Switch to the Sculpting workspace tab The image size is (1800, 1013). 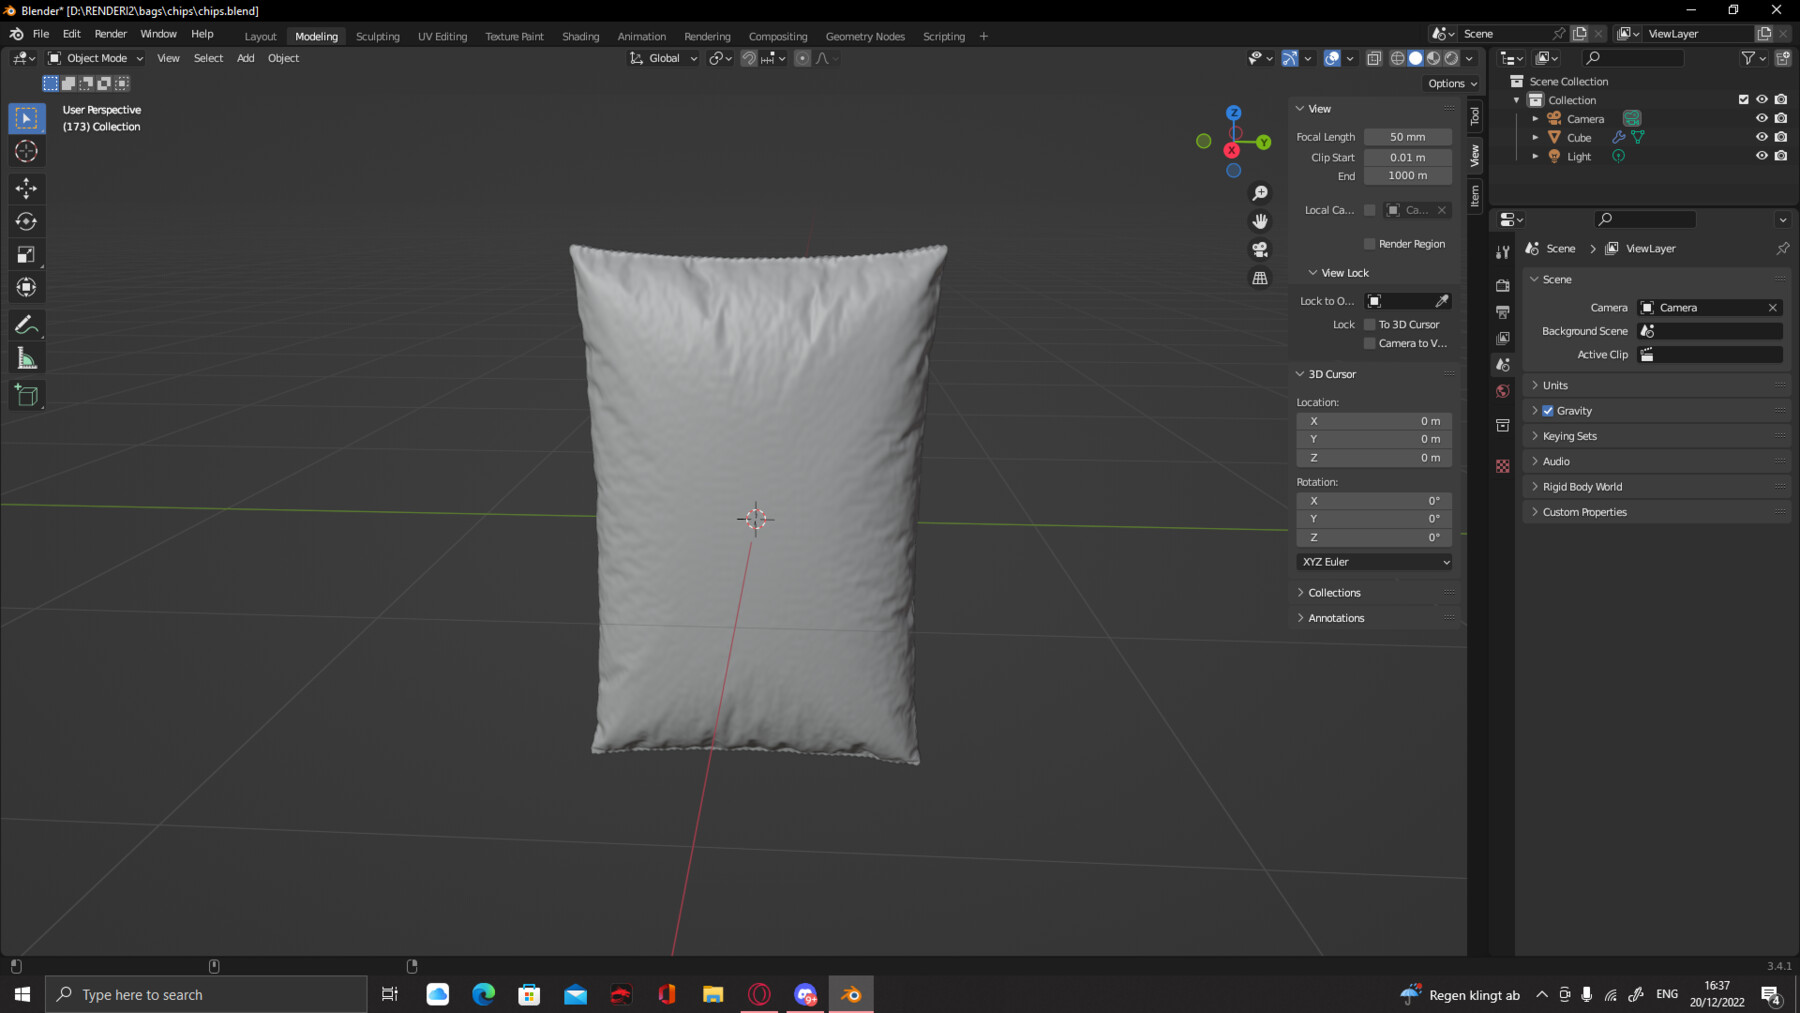coord(377,36)
